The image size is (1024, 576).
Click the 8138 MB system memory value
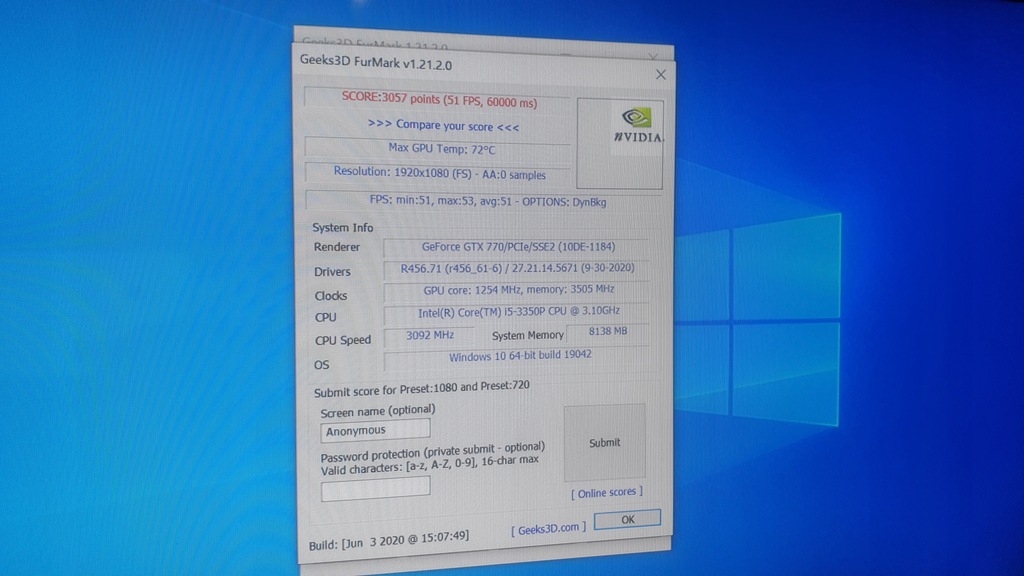[608, 331]
